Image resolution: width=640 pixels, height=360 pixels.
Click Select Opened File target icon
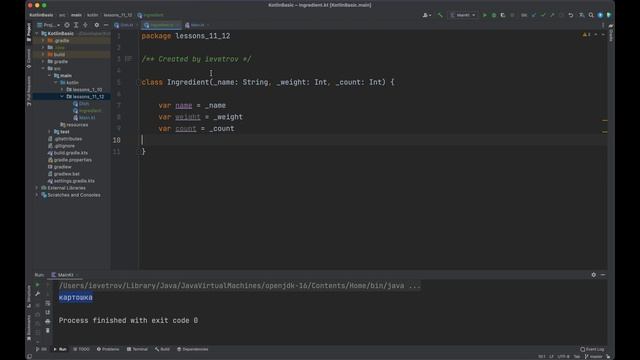coord(67,25)
